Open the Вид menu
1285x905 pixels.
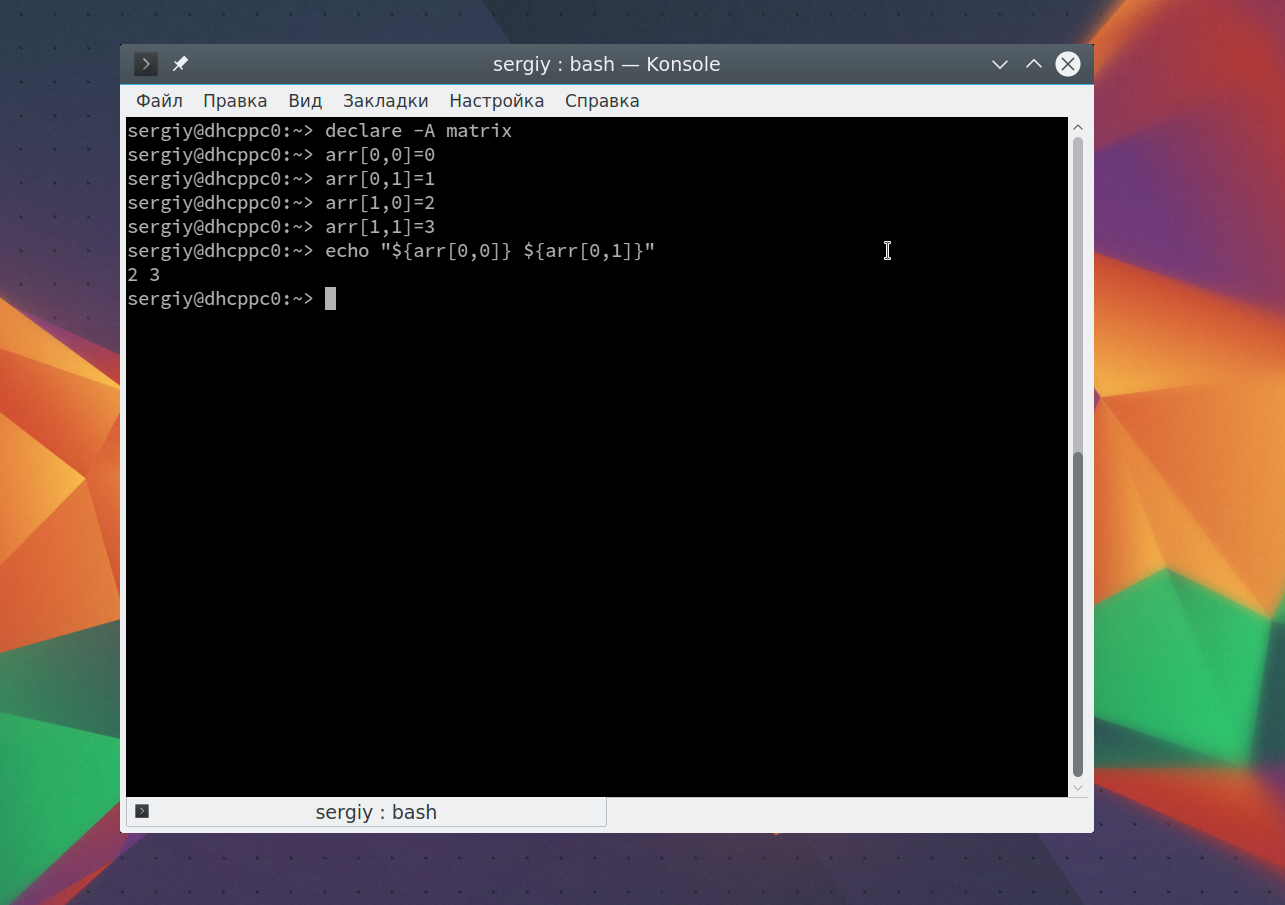pos(305,101)
